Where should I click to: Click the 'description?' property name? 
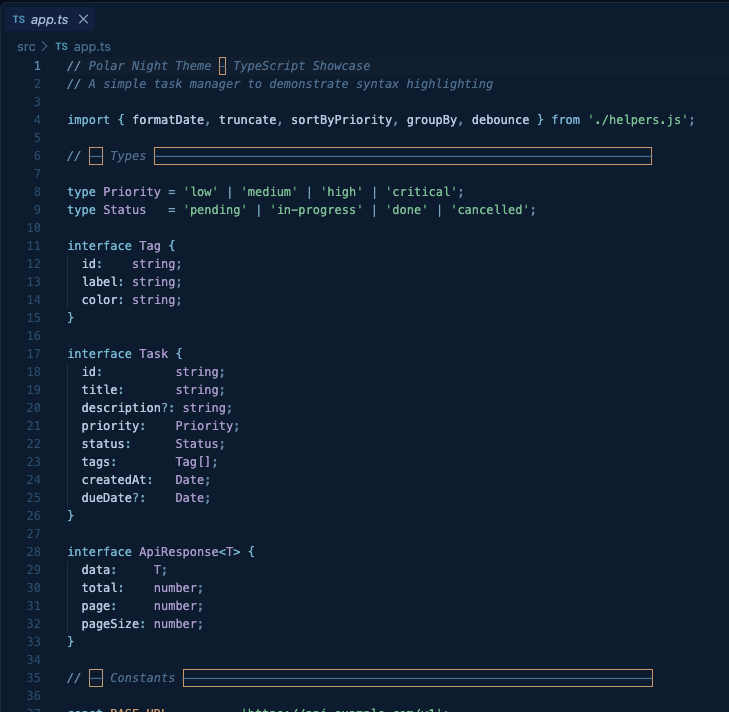125,408
